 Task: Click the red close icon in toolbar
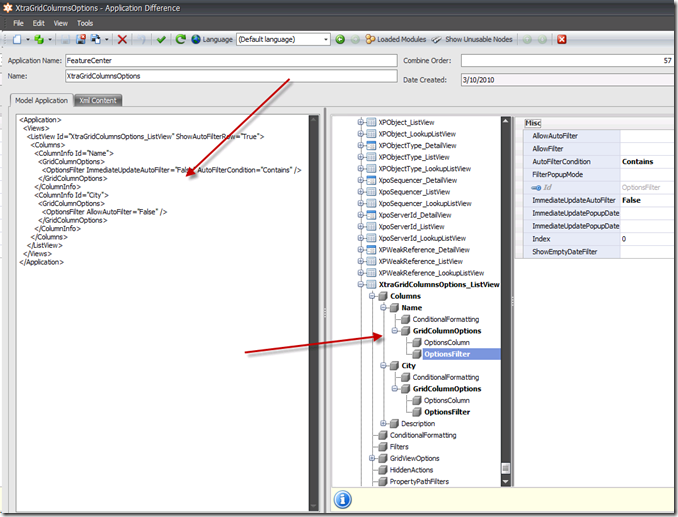point(562,39)
